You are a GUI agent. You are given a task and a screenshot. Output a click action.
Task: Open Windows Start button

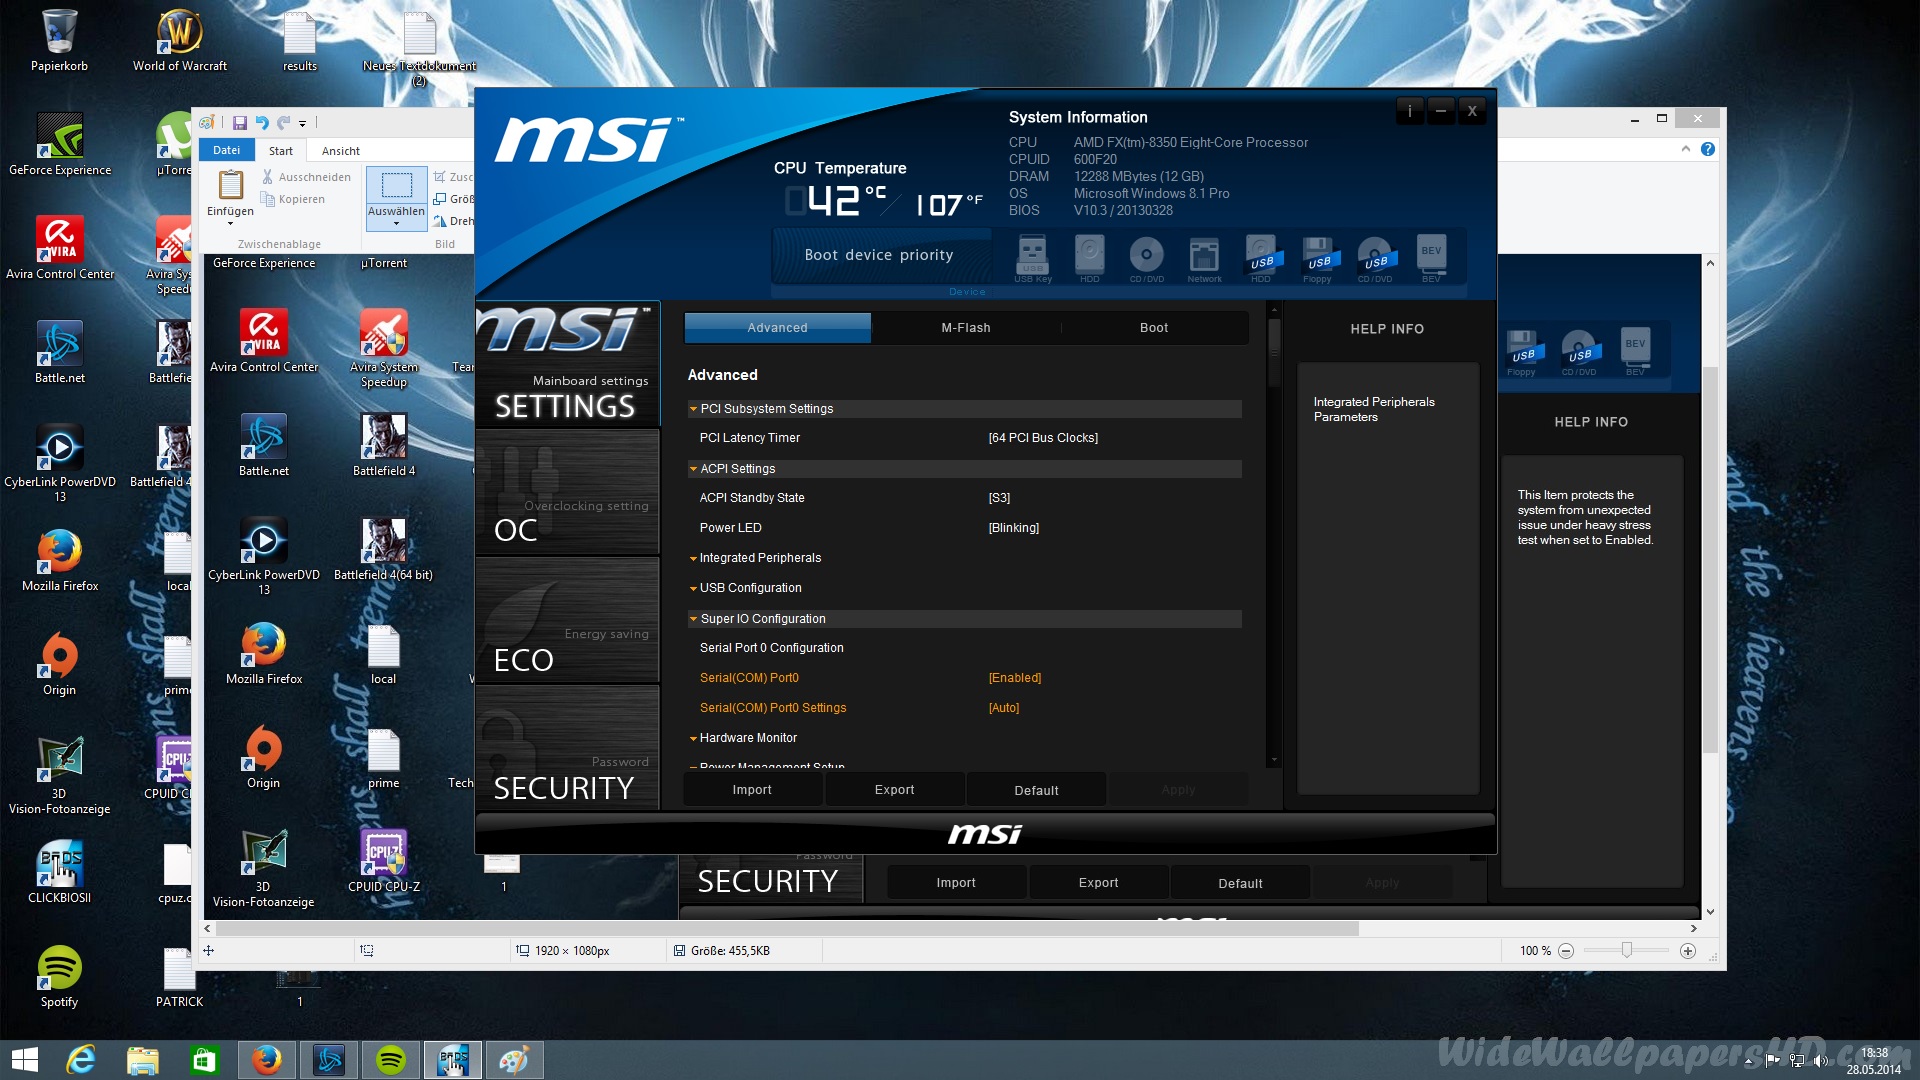pyautogui.click(x=24, y=1060)
